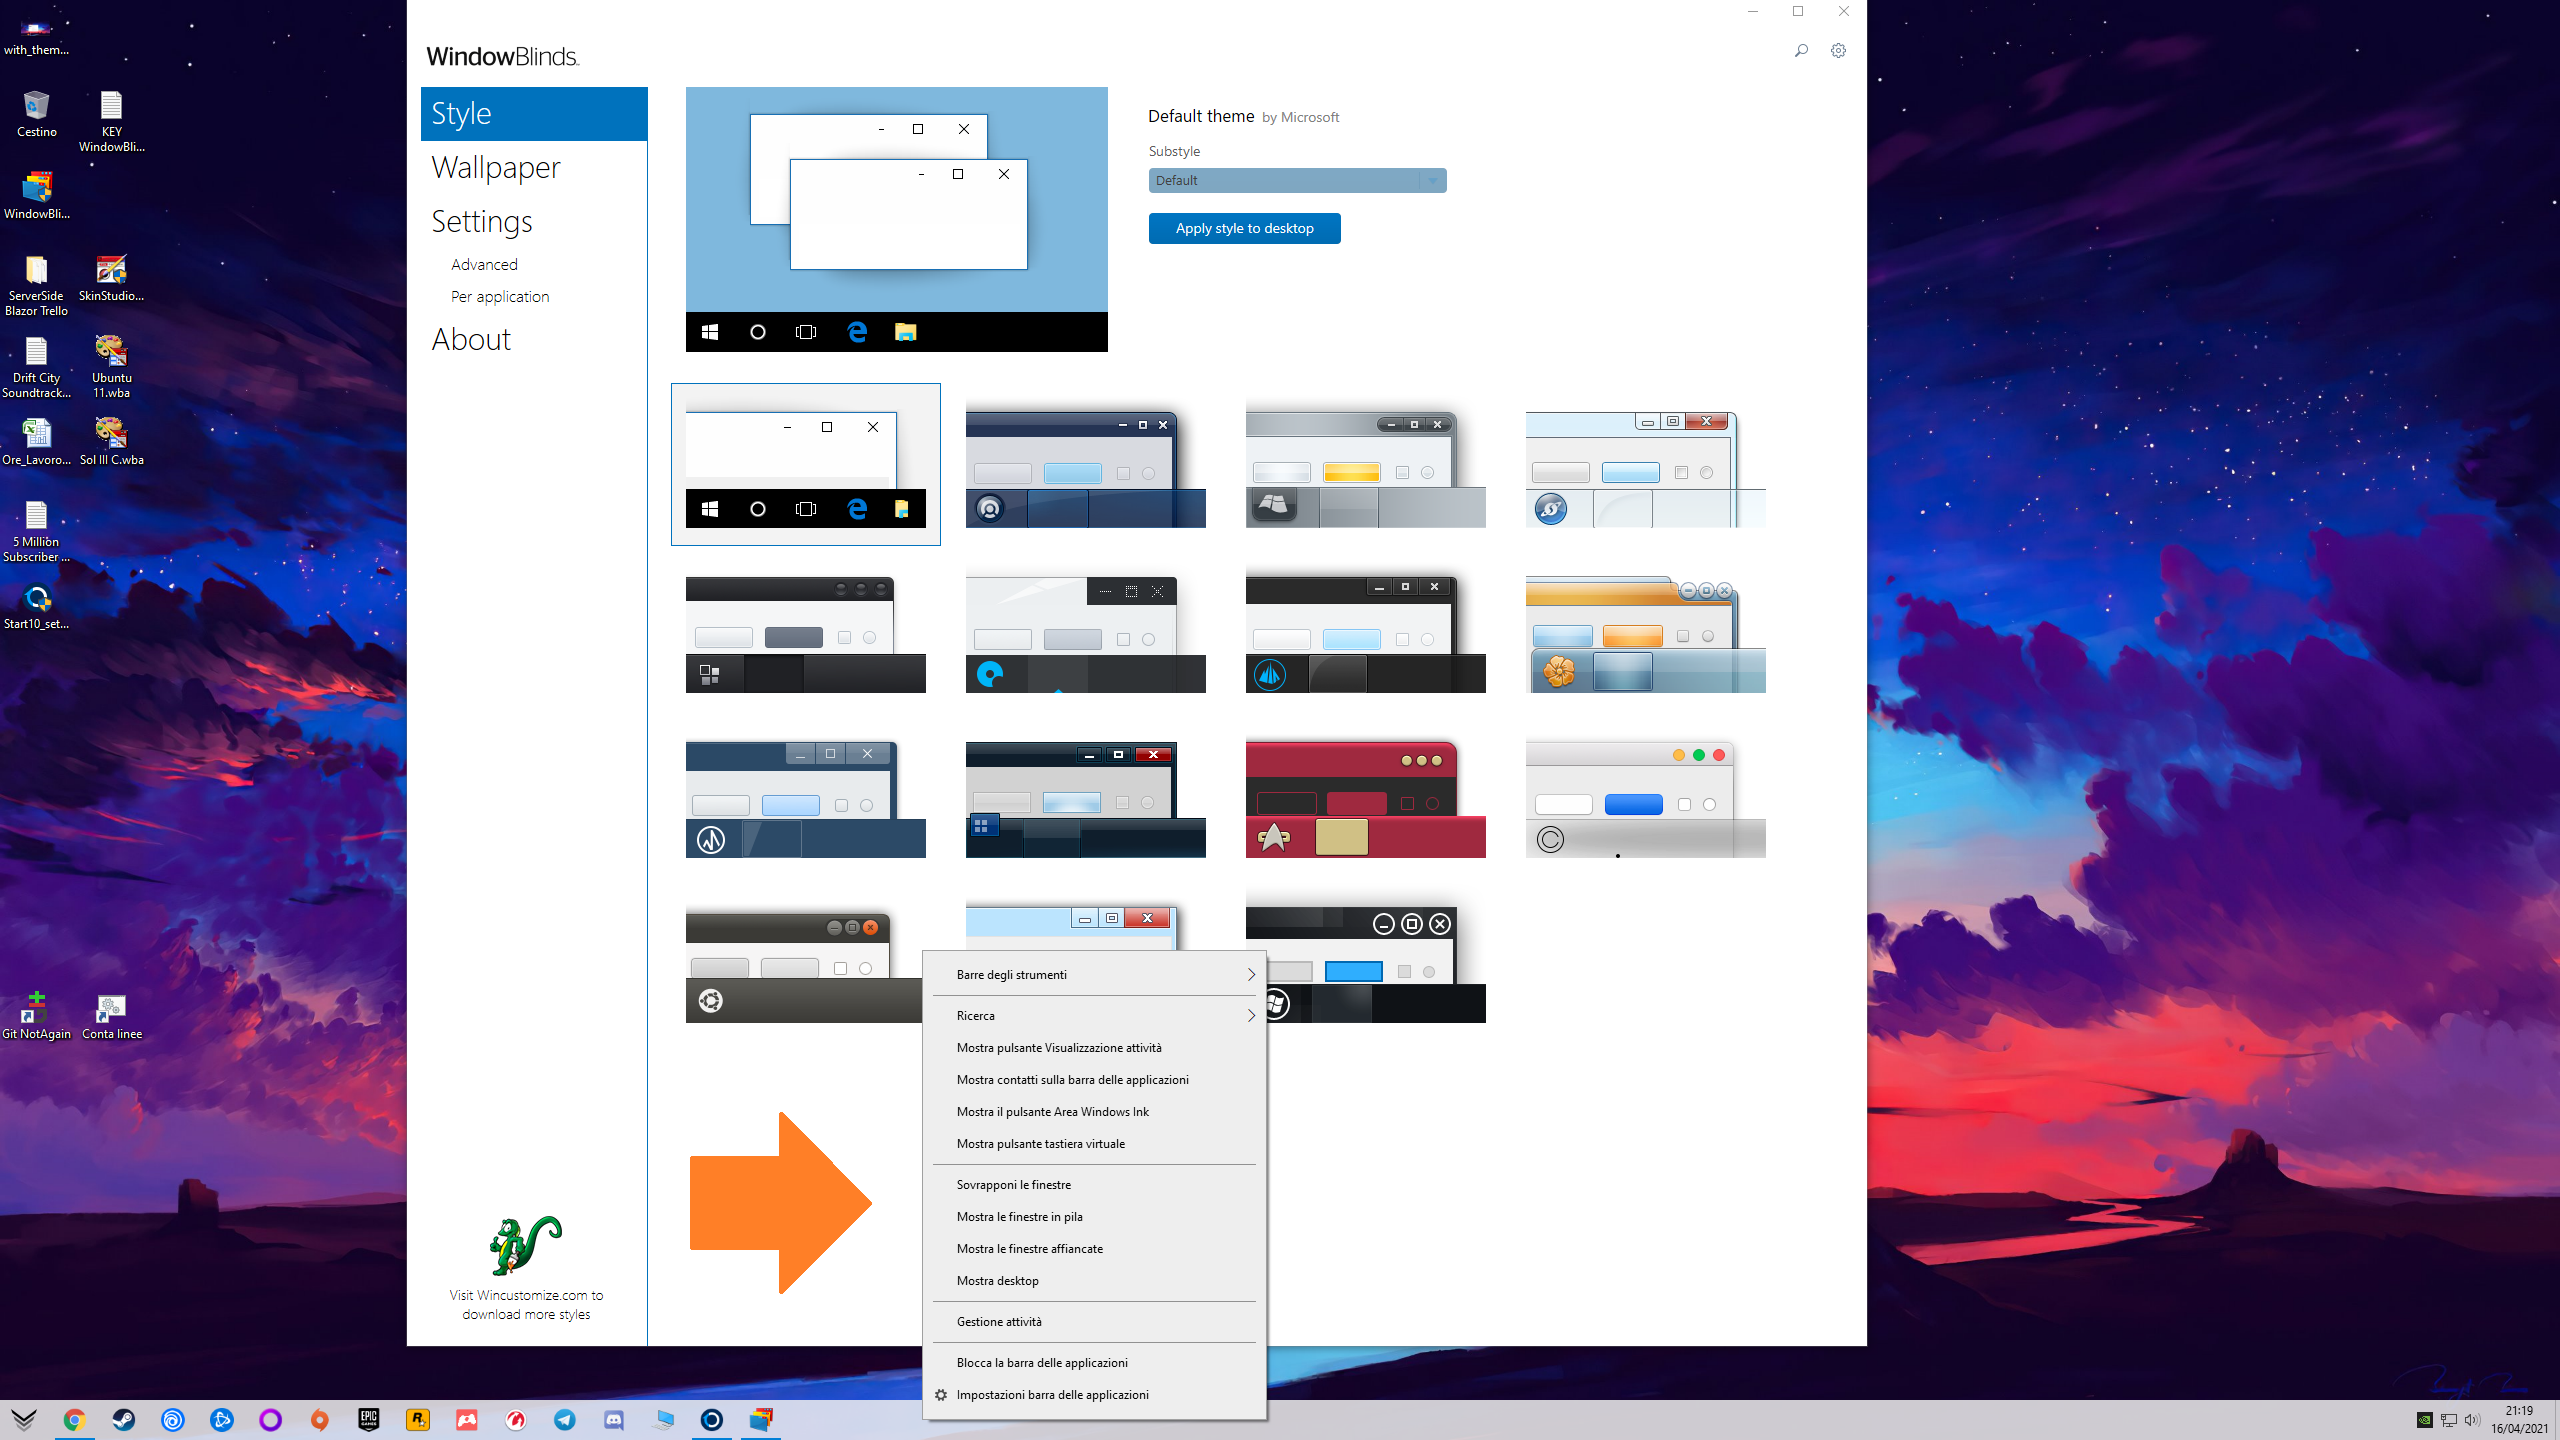Open Telegram from the taskbar
The height and width of the screenshot is (1440, 2560).
(x=565, y=1419)
